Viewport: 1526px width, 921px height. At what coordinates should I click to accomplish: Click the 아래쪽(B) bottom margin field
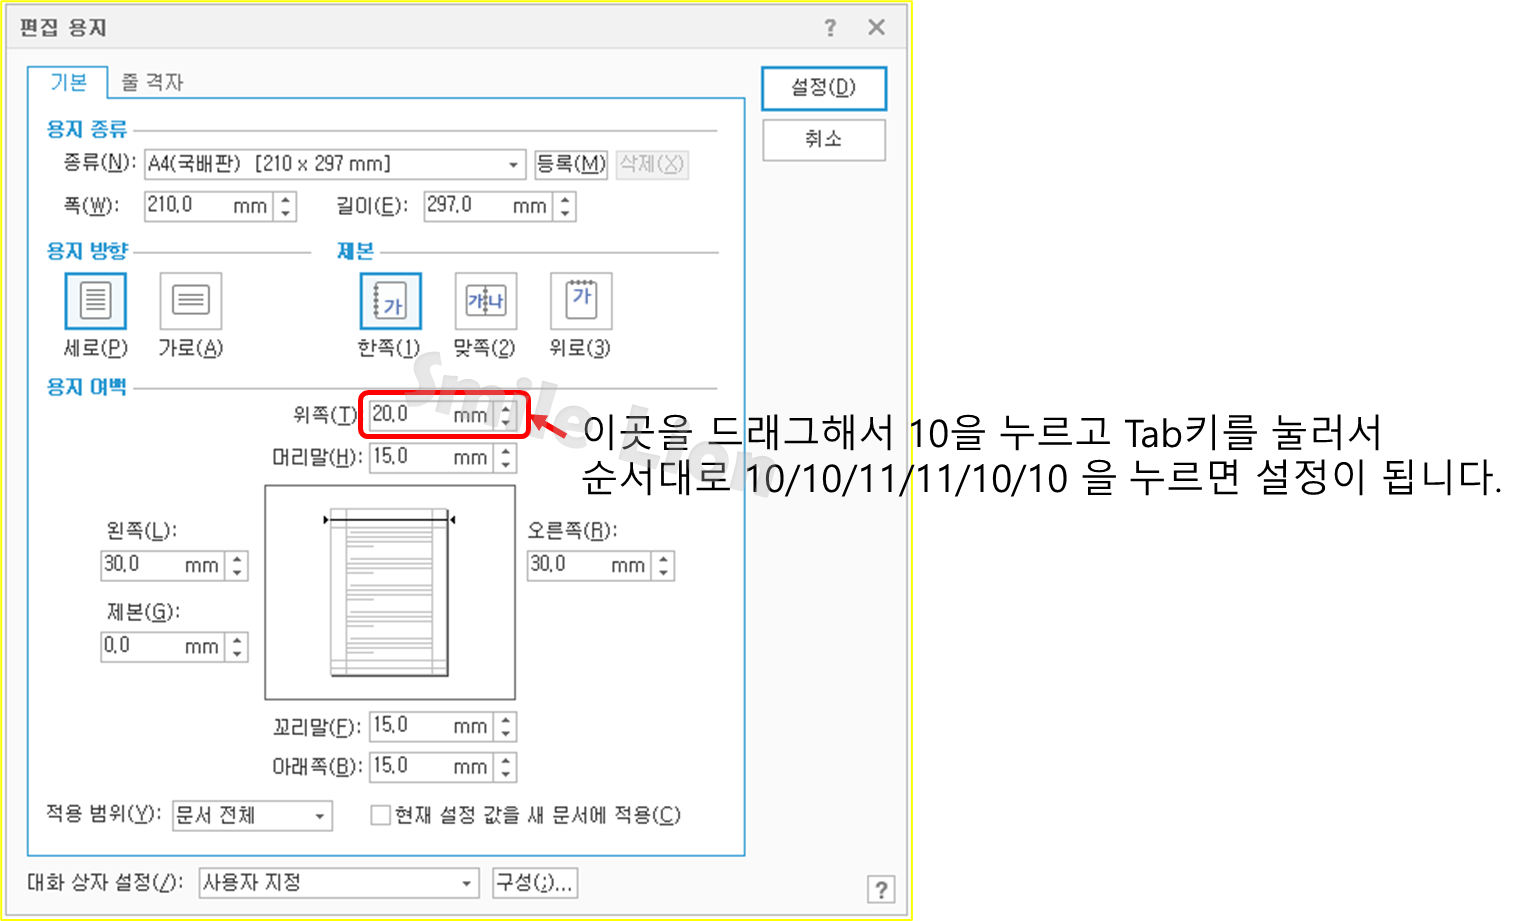(432, 767)
